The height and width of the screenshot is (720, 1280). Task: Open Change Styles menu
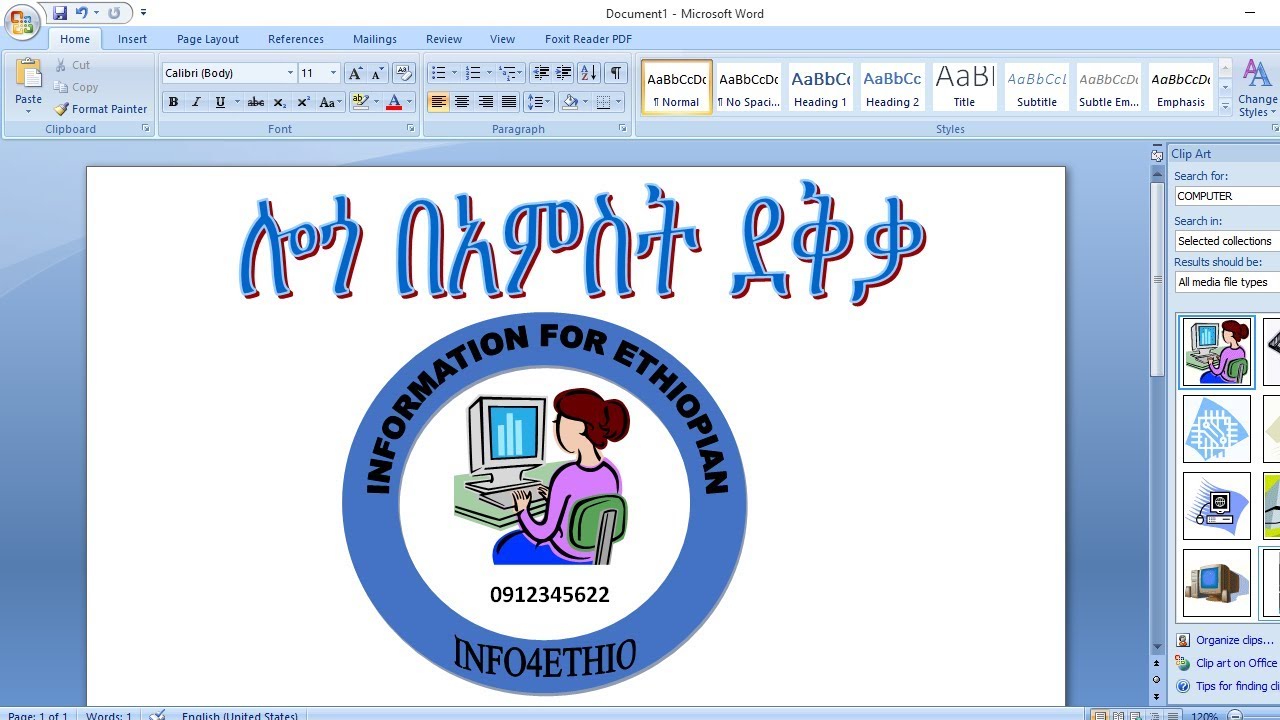(1257, 88)
